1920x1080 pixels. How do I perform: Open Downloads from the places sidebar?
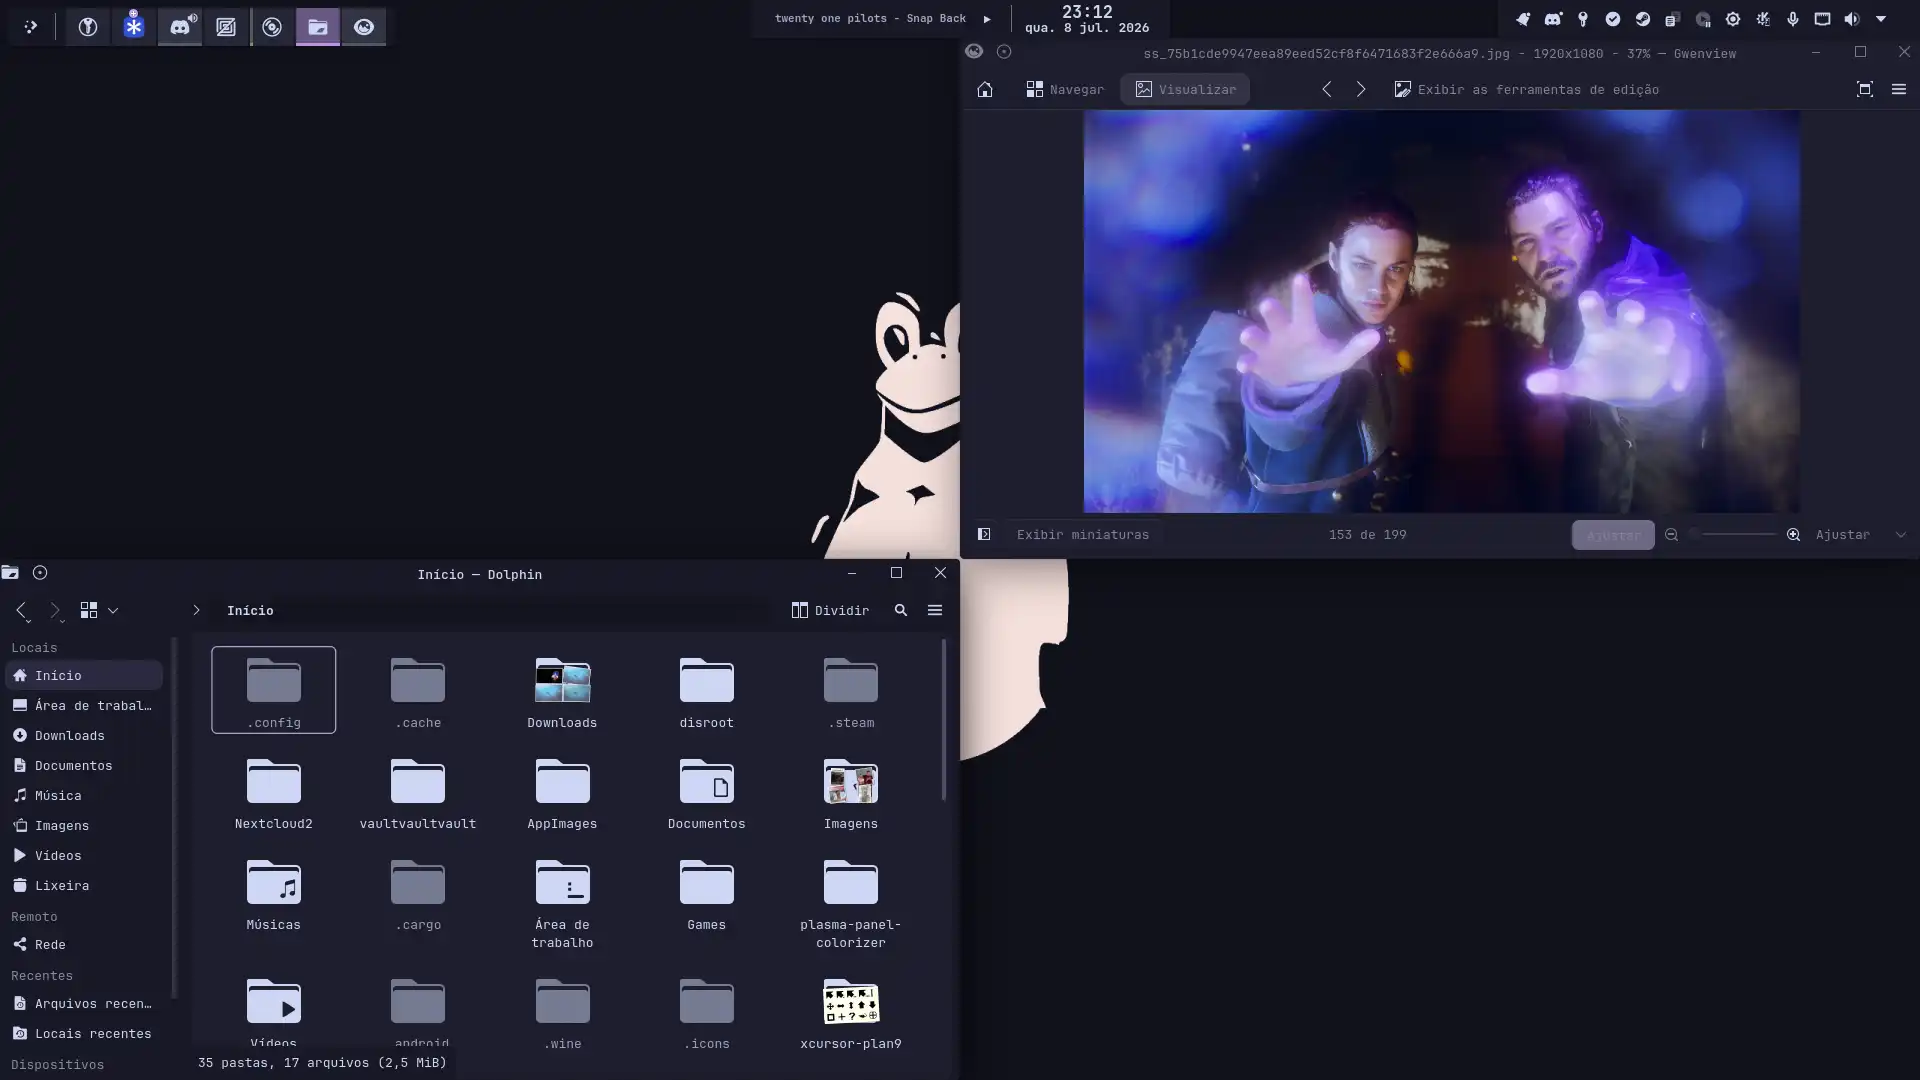coord(84,735)
